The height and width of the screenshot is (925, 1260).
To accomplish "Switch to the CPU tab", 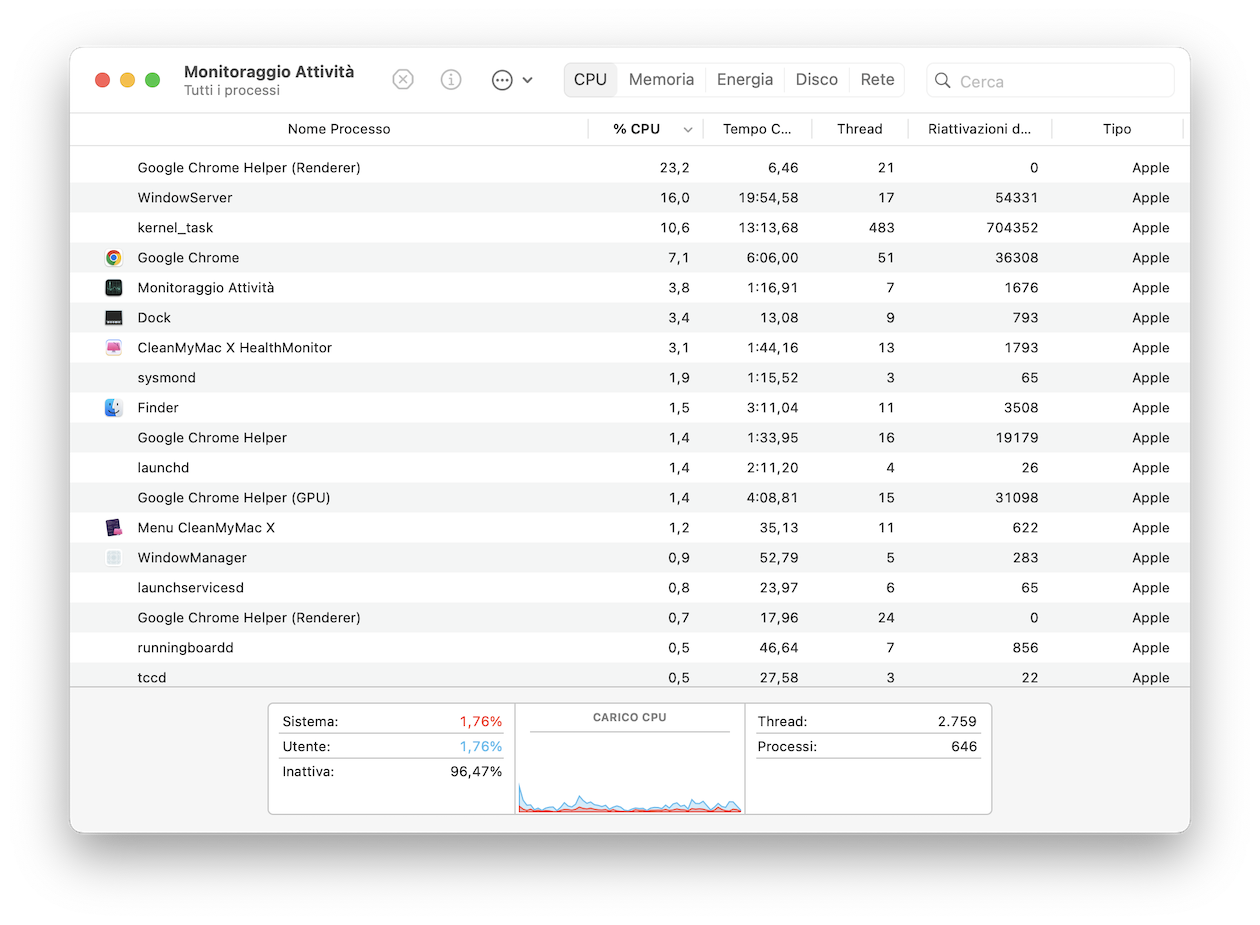I will point(590,80).
